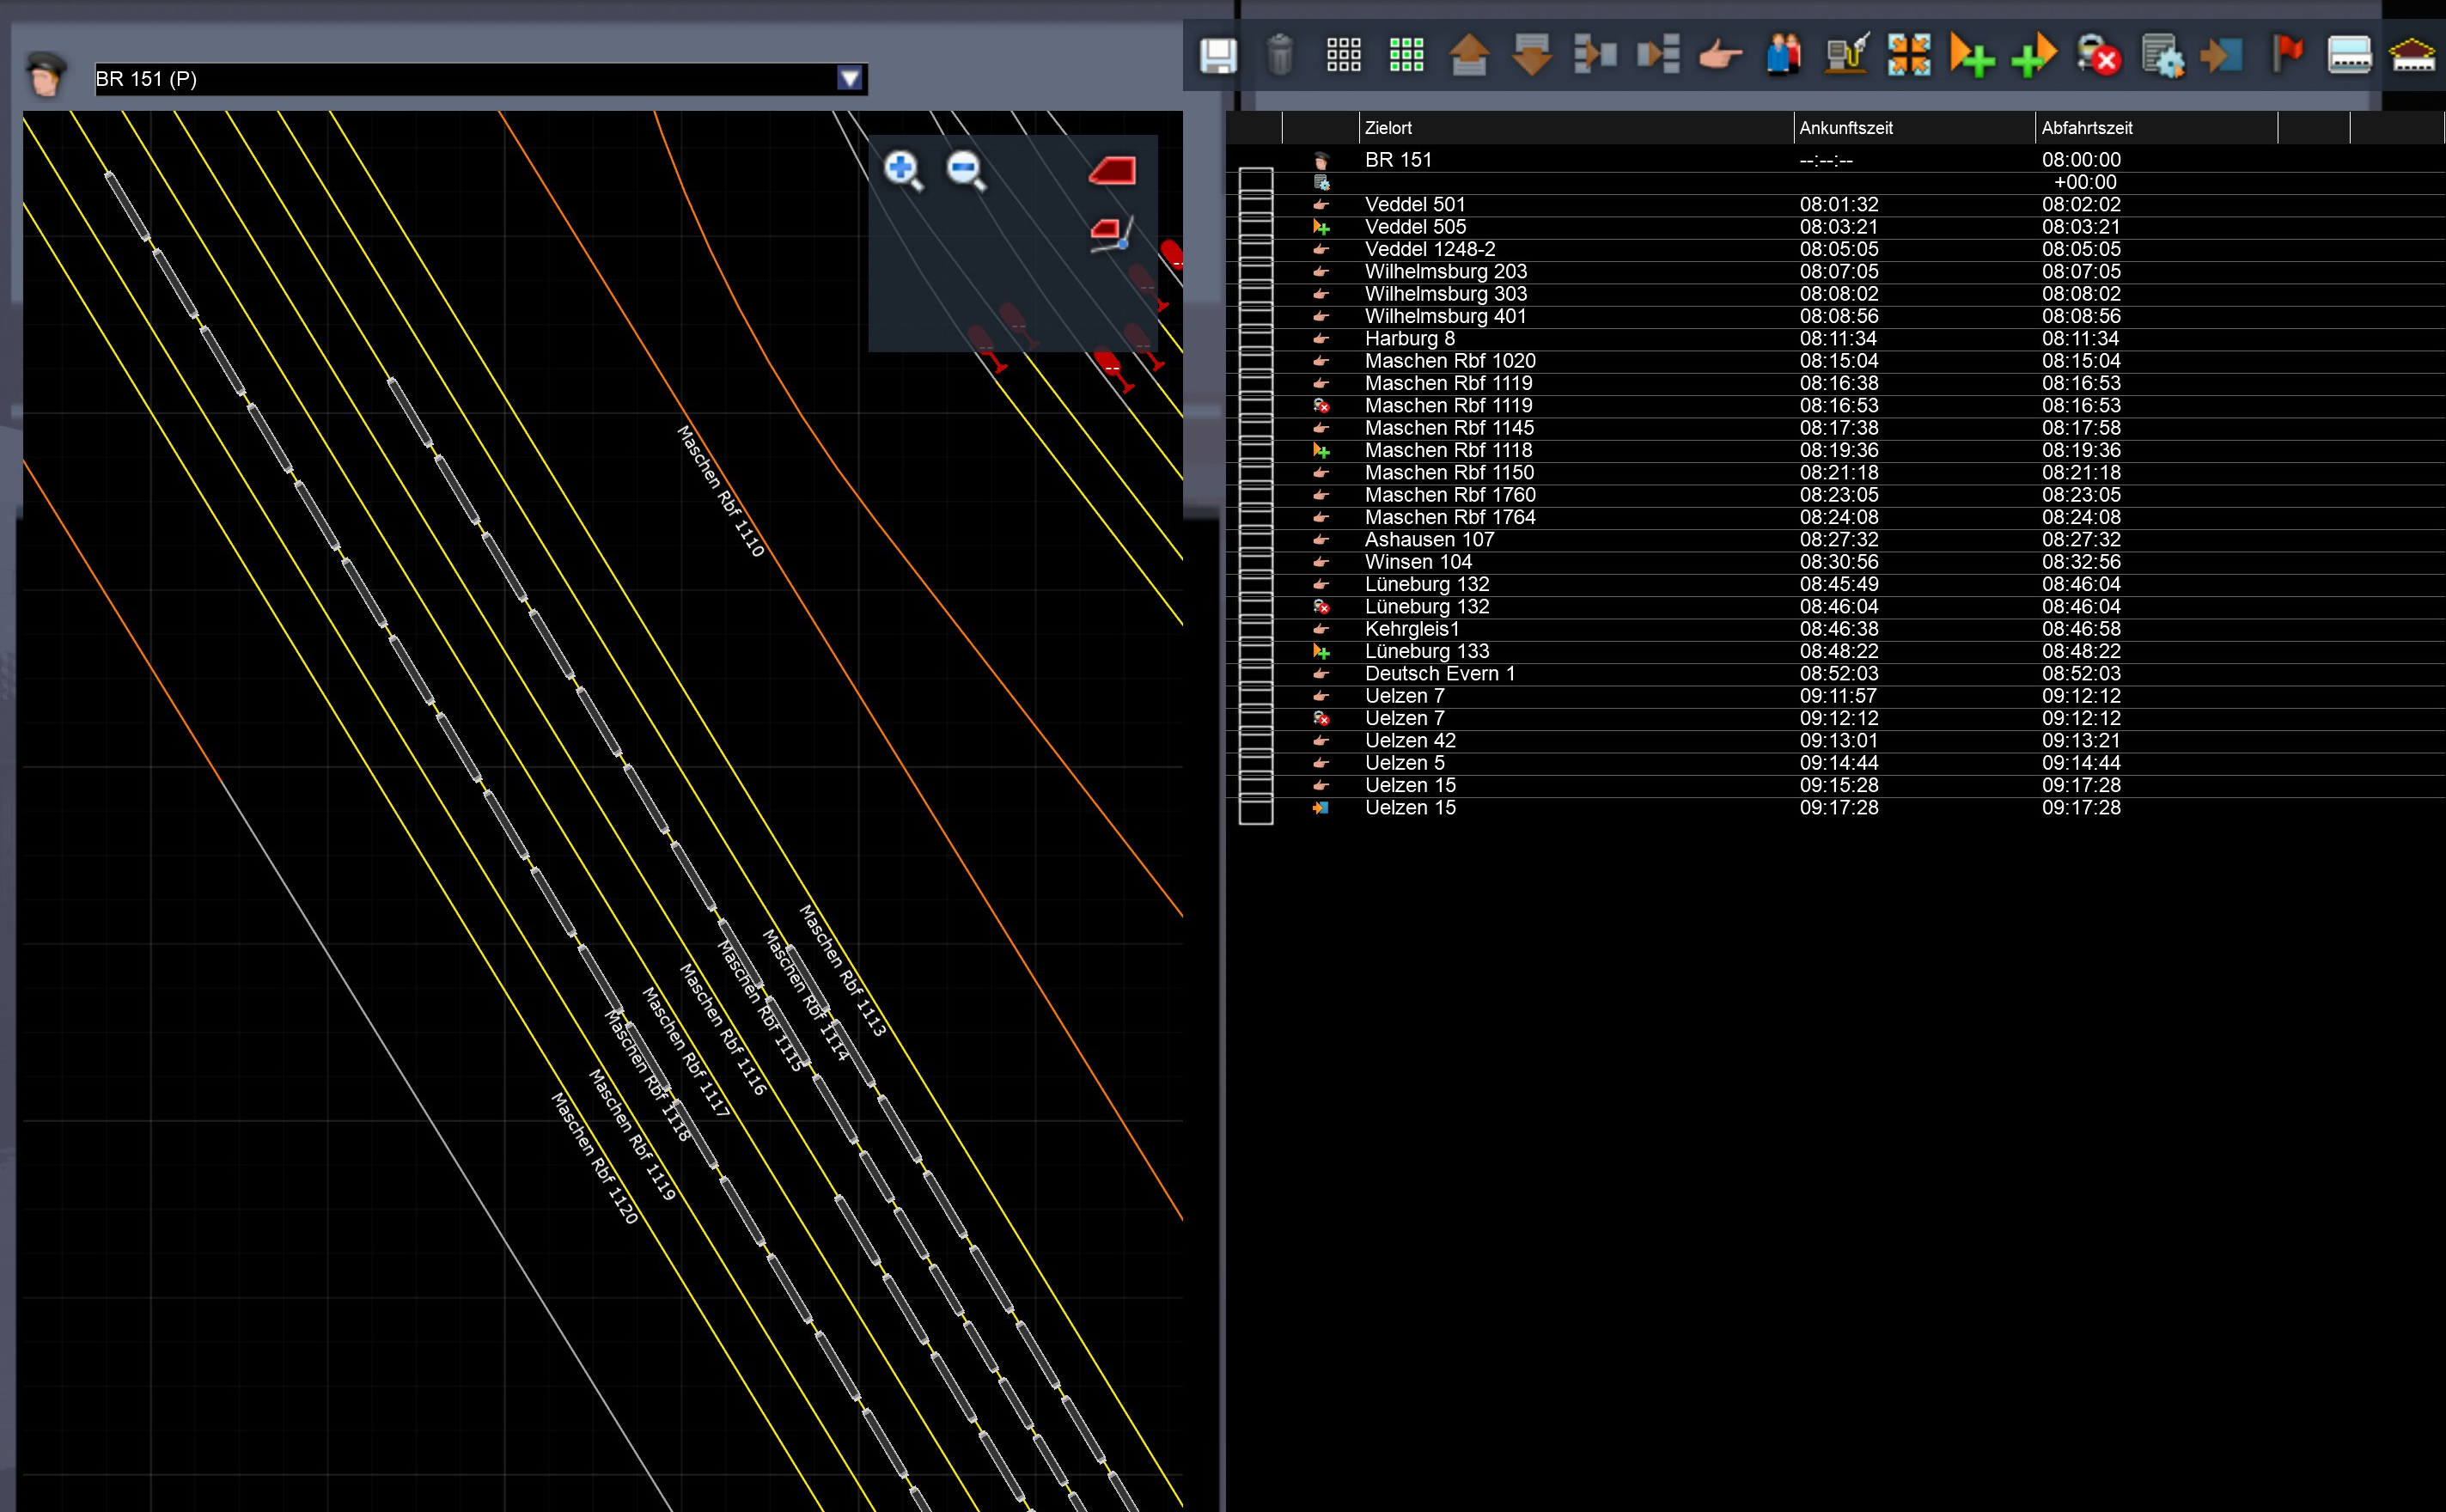Click the white grid deselect-all icon

tap(1343, 56)
